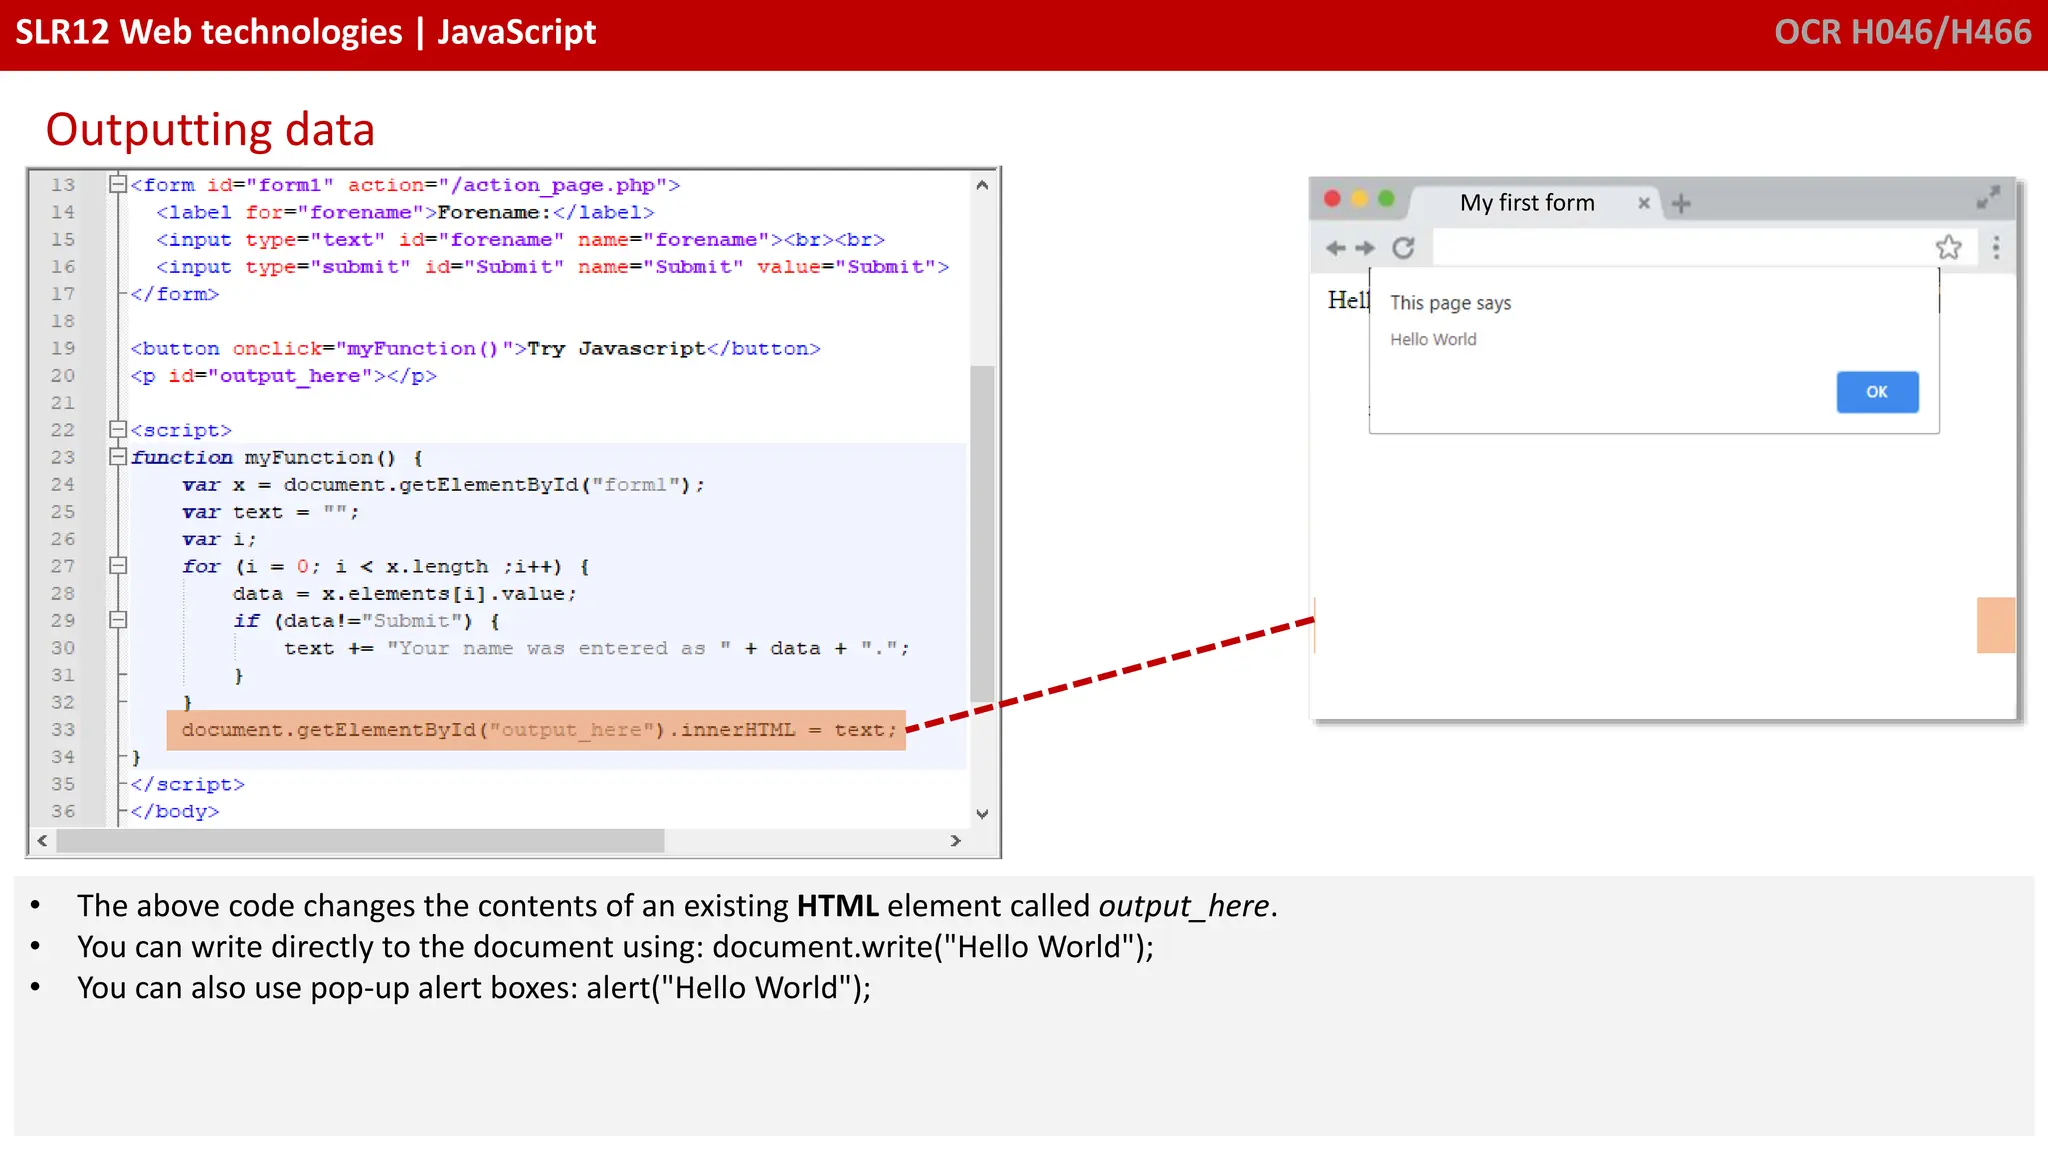Viewport: 2048px width, 1152px height.
Task: Click 'This page says' dialog heading
Action: pyautogui.click(x=1450, y=303)
